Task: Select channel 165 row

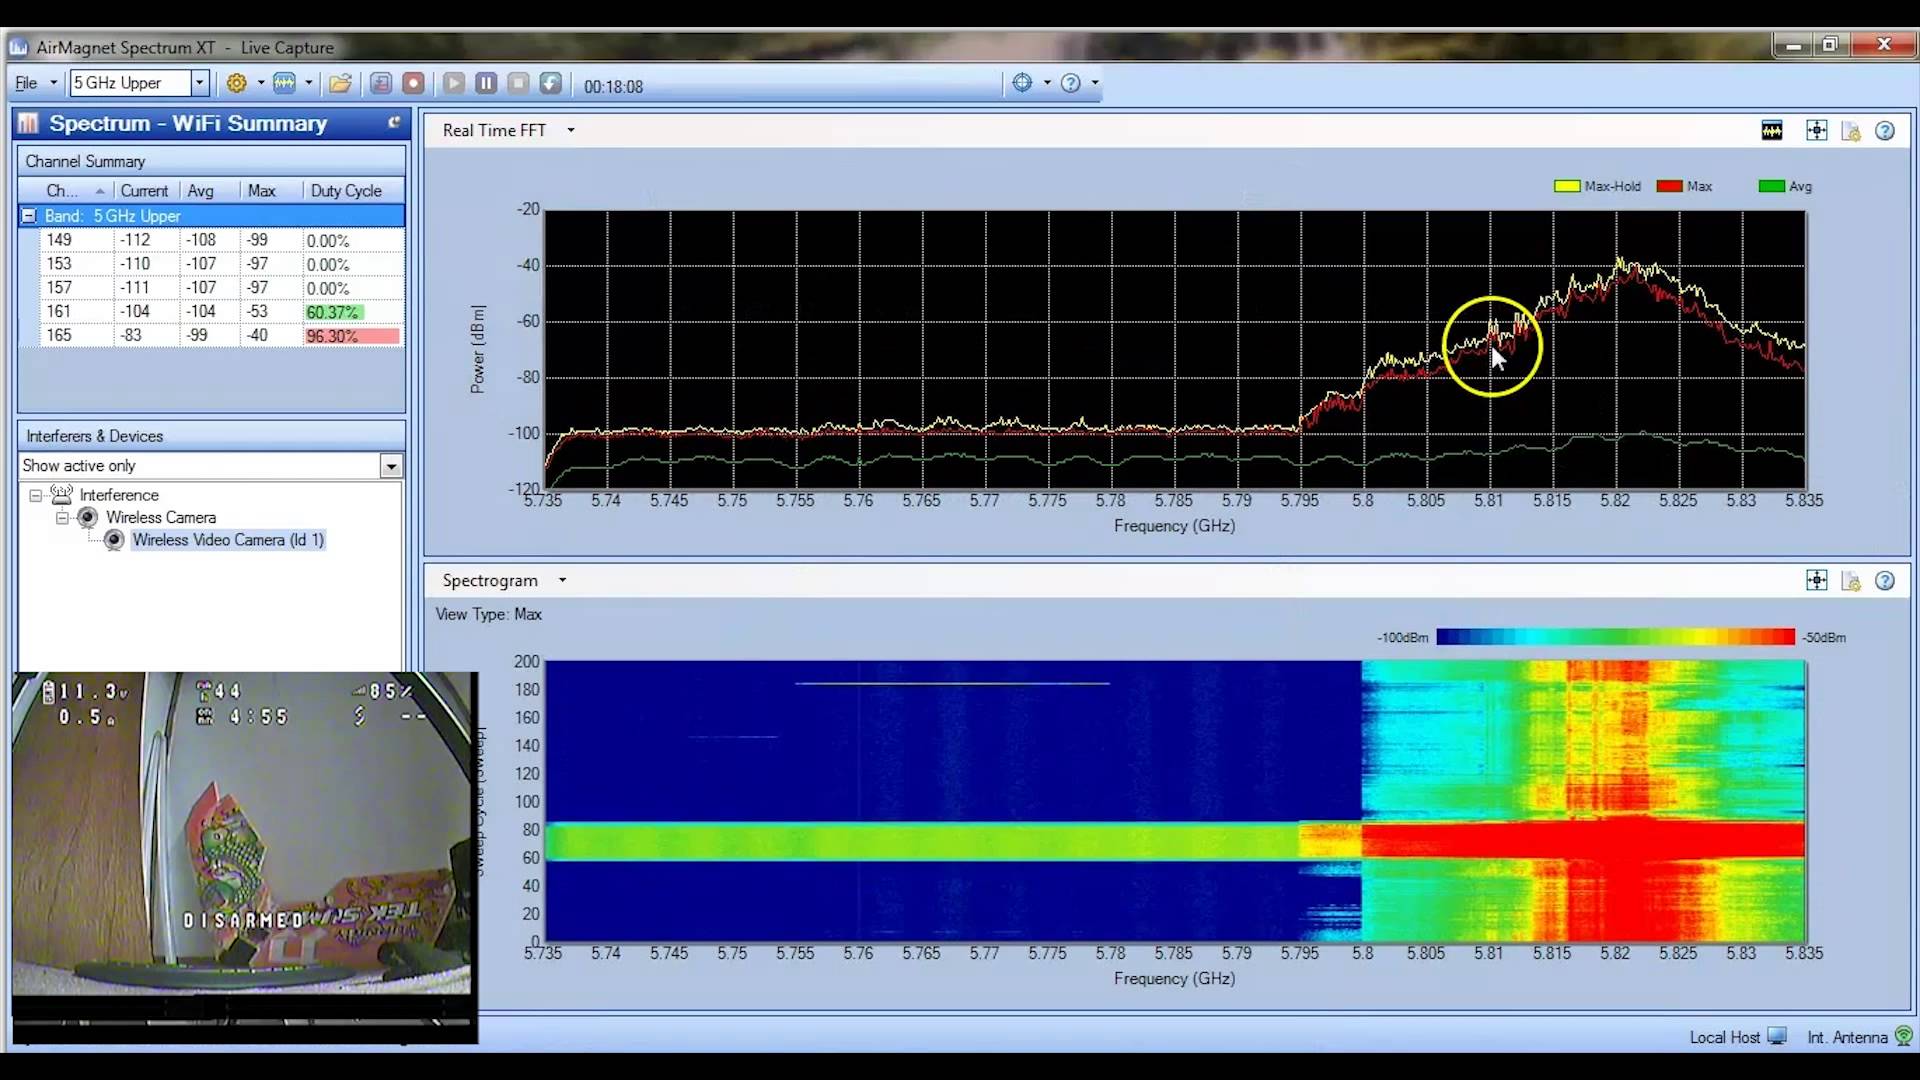Action: tap(221, 336)
